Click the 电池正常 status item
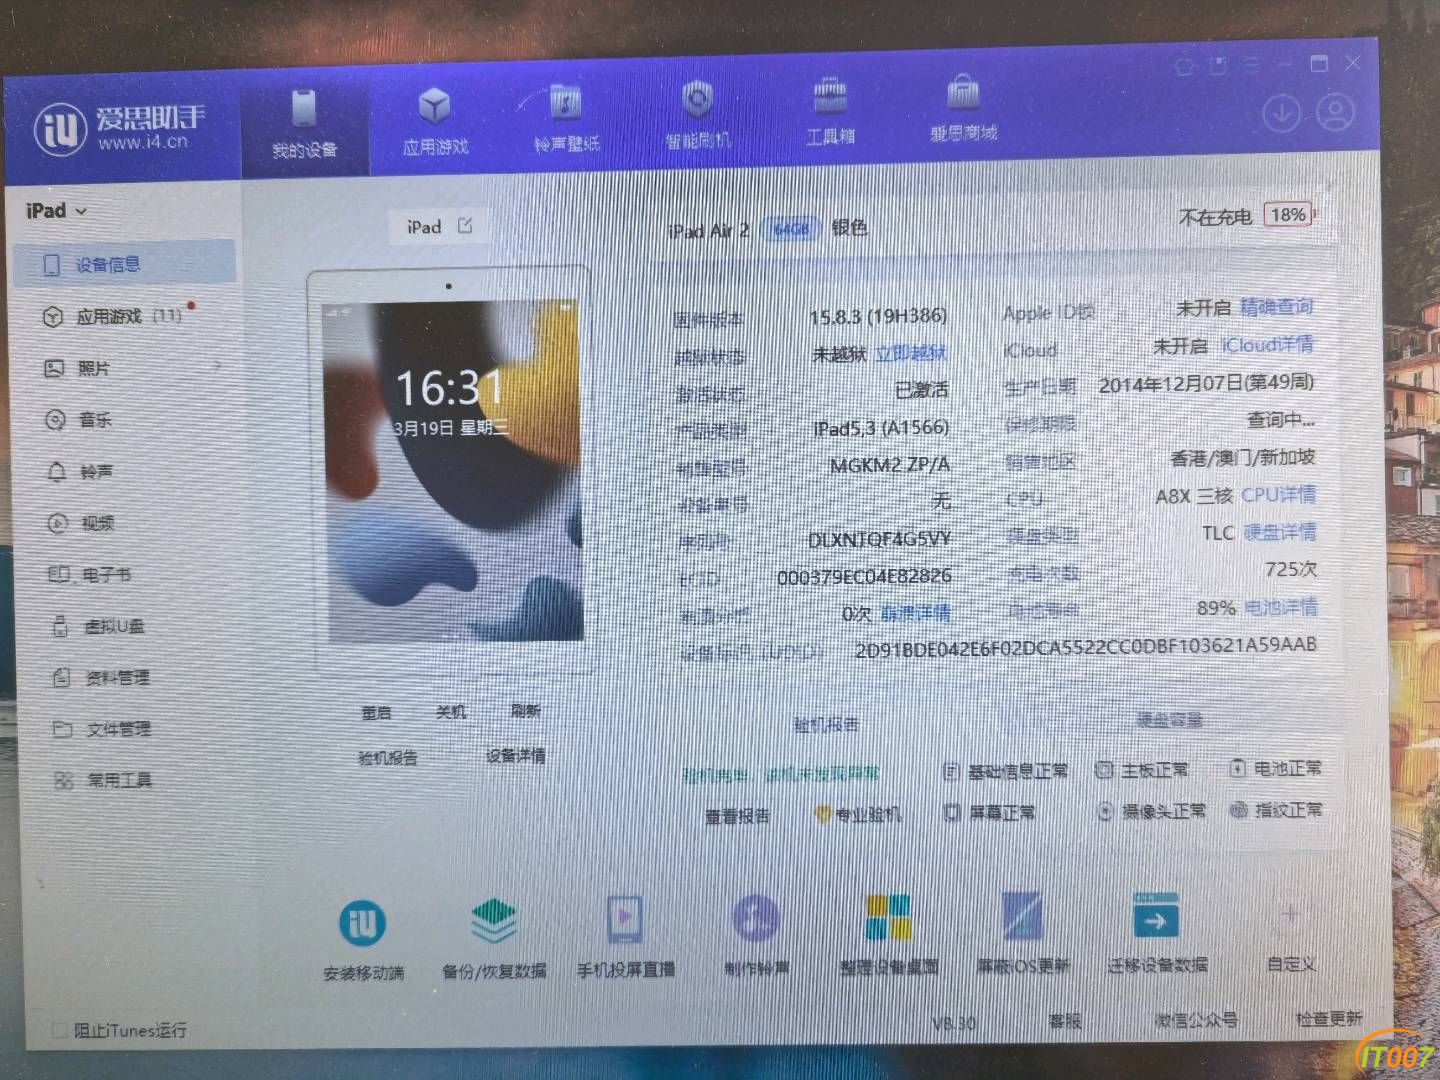1440x1080 pixels. (1275, 768)
